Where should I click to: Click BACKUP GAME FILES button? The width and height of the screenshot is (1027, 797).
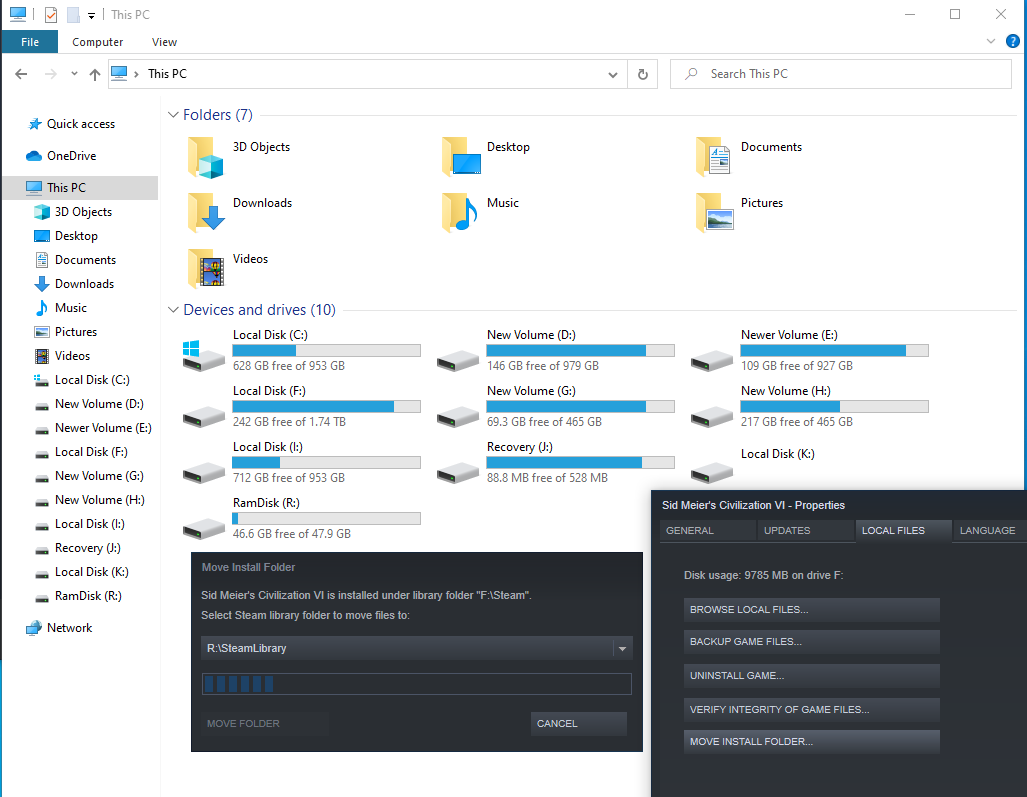[812, 642]
